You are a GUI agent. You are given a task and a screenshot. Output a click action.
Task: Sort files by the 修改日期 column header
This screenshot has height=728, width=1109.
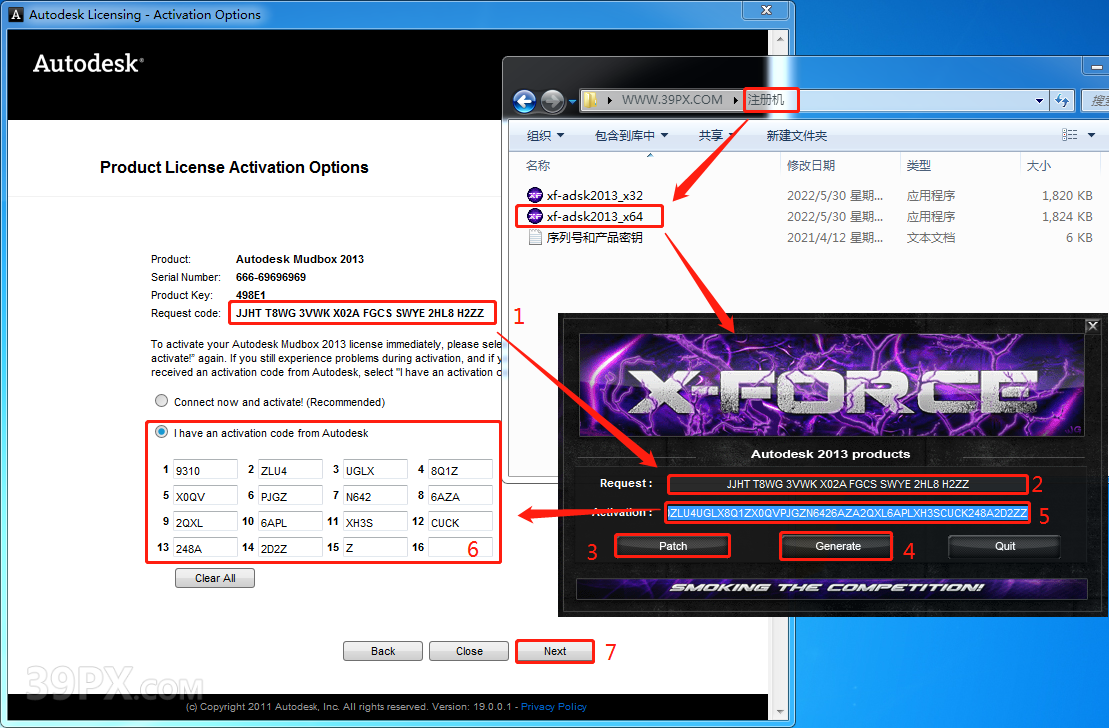click(x=810, y=165)
